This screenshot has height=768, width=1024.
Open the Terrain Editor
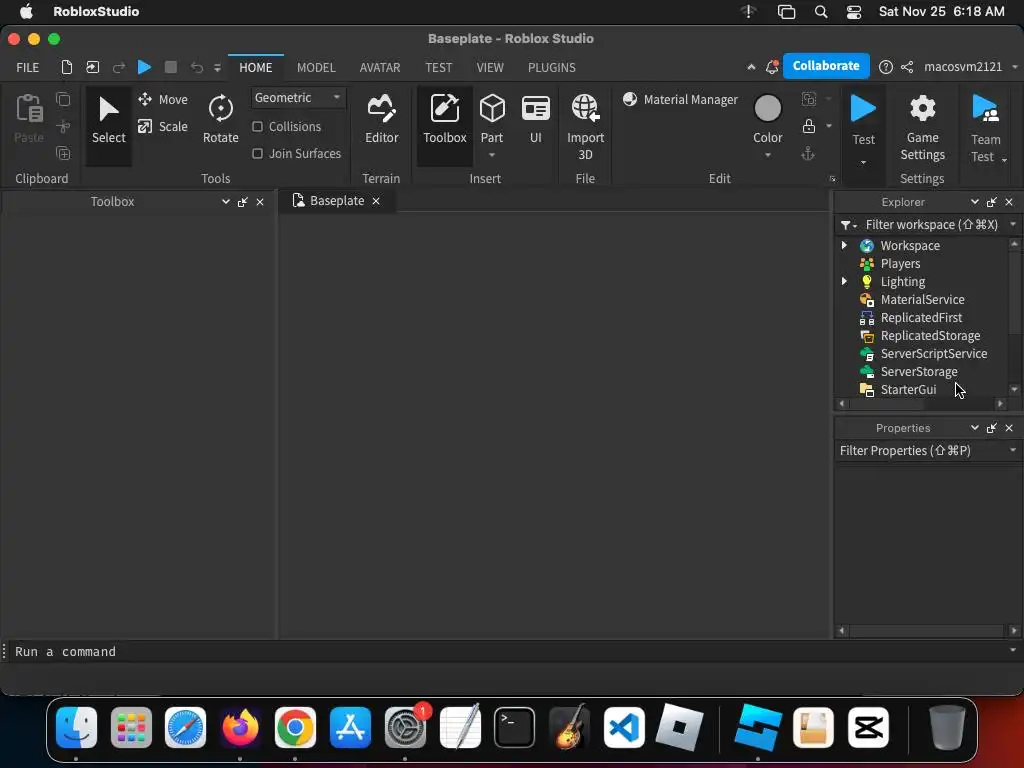tap(381, 119)
